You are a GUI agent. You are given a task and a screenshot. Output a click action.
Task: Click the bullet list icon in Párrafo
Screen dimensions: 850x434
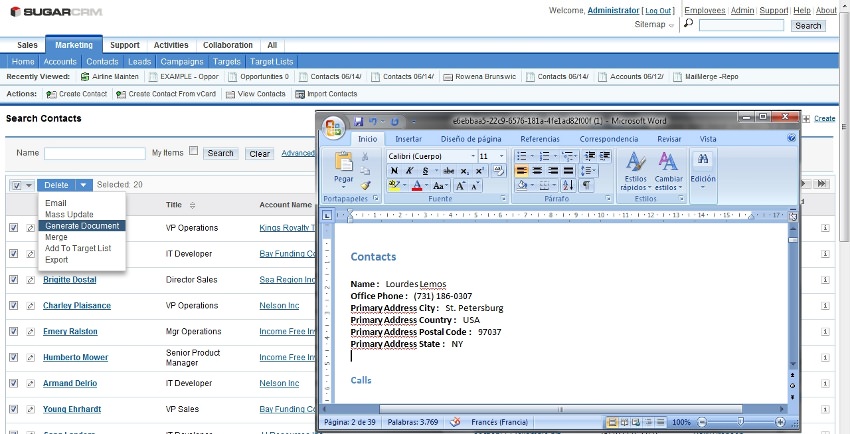click(522, 156)
